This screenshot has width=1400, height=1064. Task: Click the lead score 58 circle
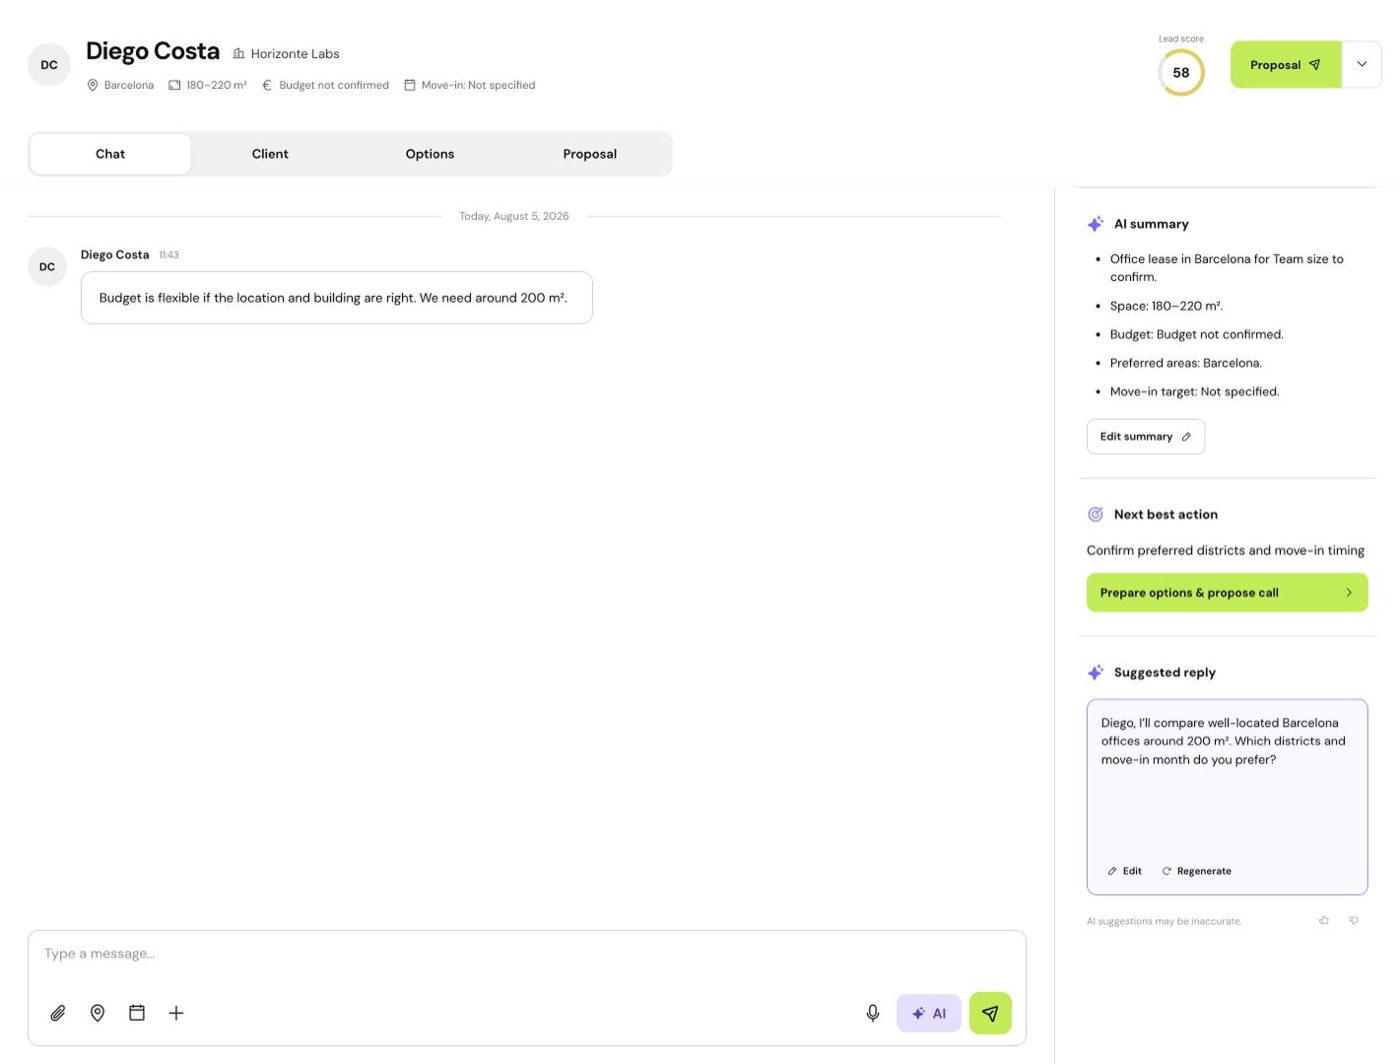click(x=1181, y=72)
